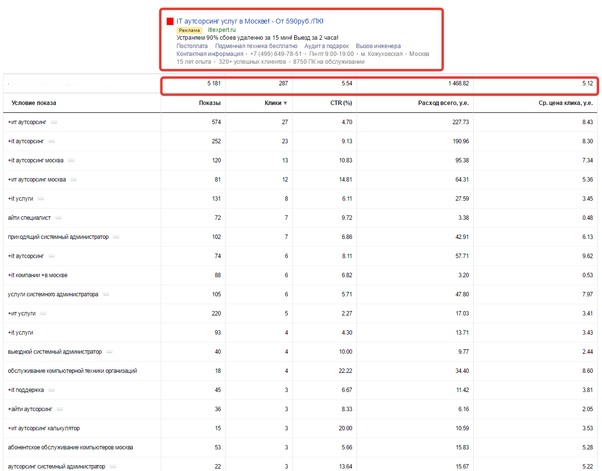The height and width of the screenshot is (471, 602).
Task: Click ellipsis icon beside 'выездной системный администратор'
Action: (109, 352)
